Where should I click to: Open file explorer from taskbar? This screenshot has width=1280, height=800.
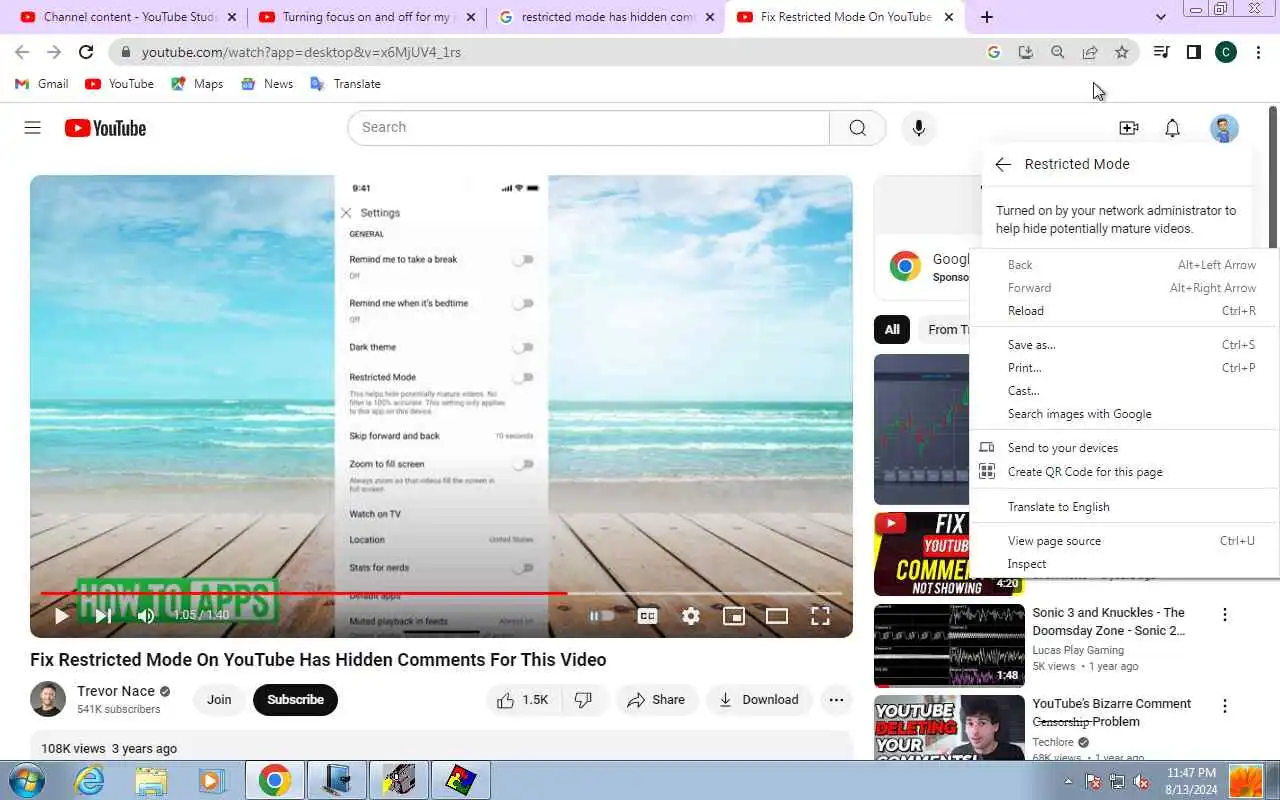click(151, 780)
